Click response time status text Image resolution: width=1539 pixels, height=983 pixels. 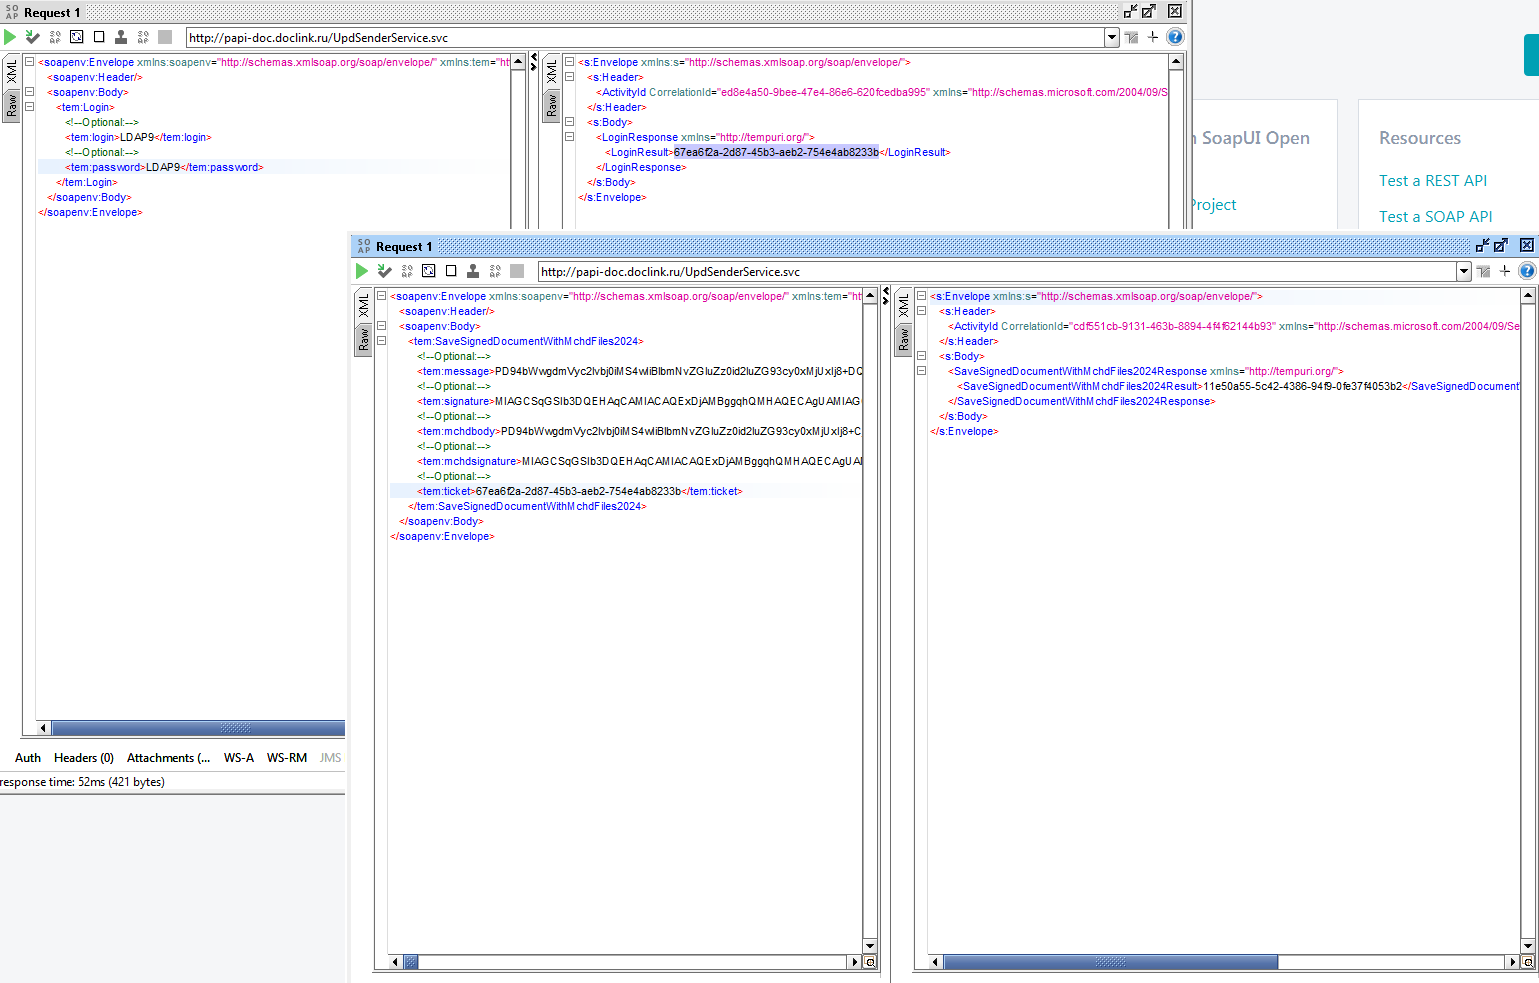click(x=82, y=782)
